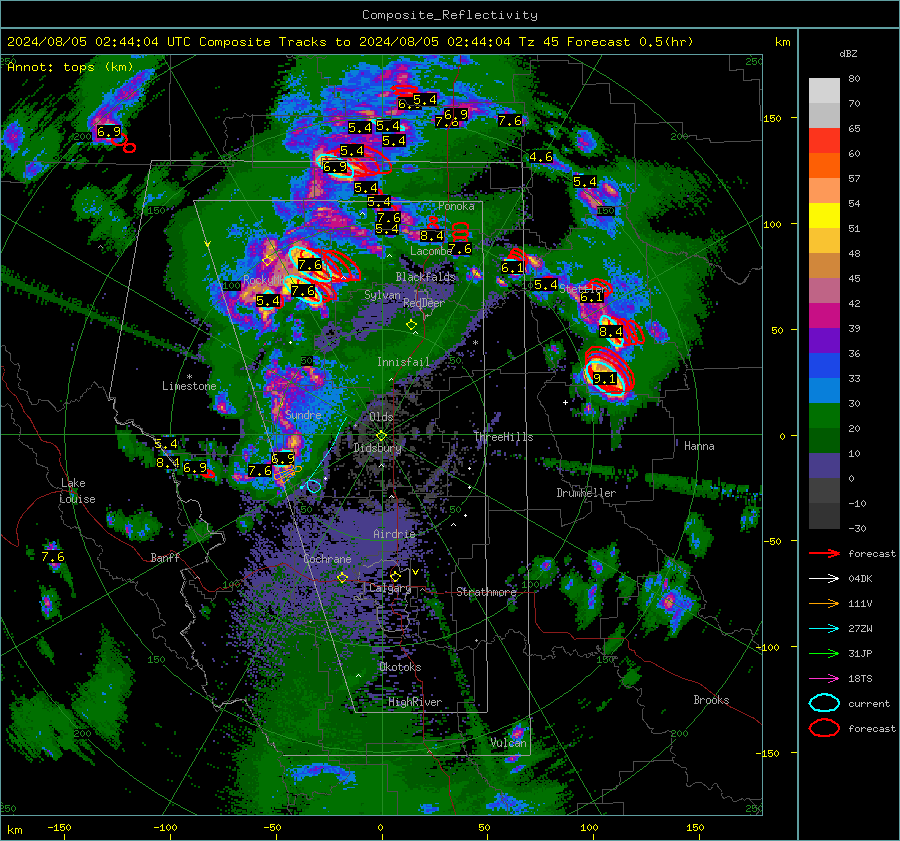
Task: Click the Didsbury city label
Action: click(x=377, y=448)
